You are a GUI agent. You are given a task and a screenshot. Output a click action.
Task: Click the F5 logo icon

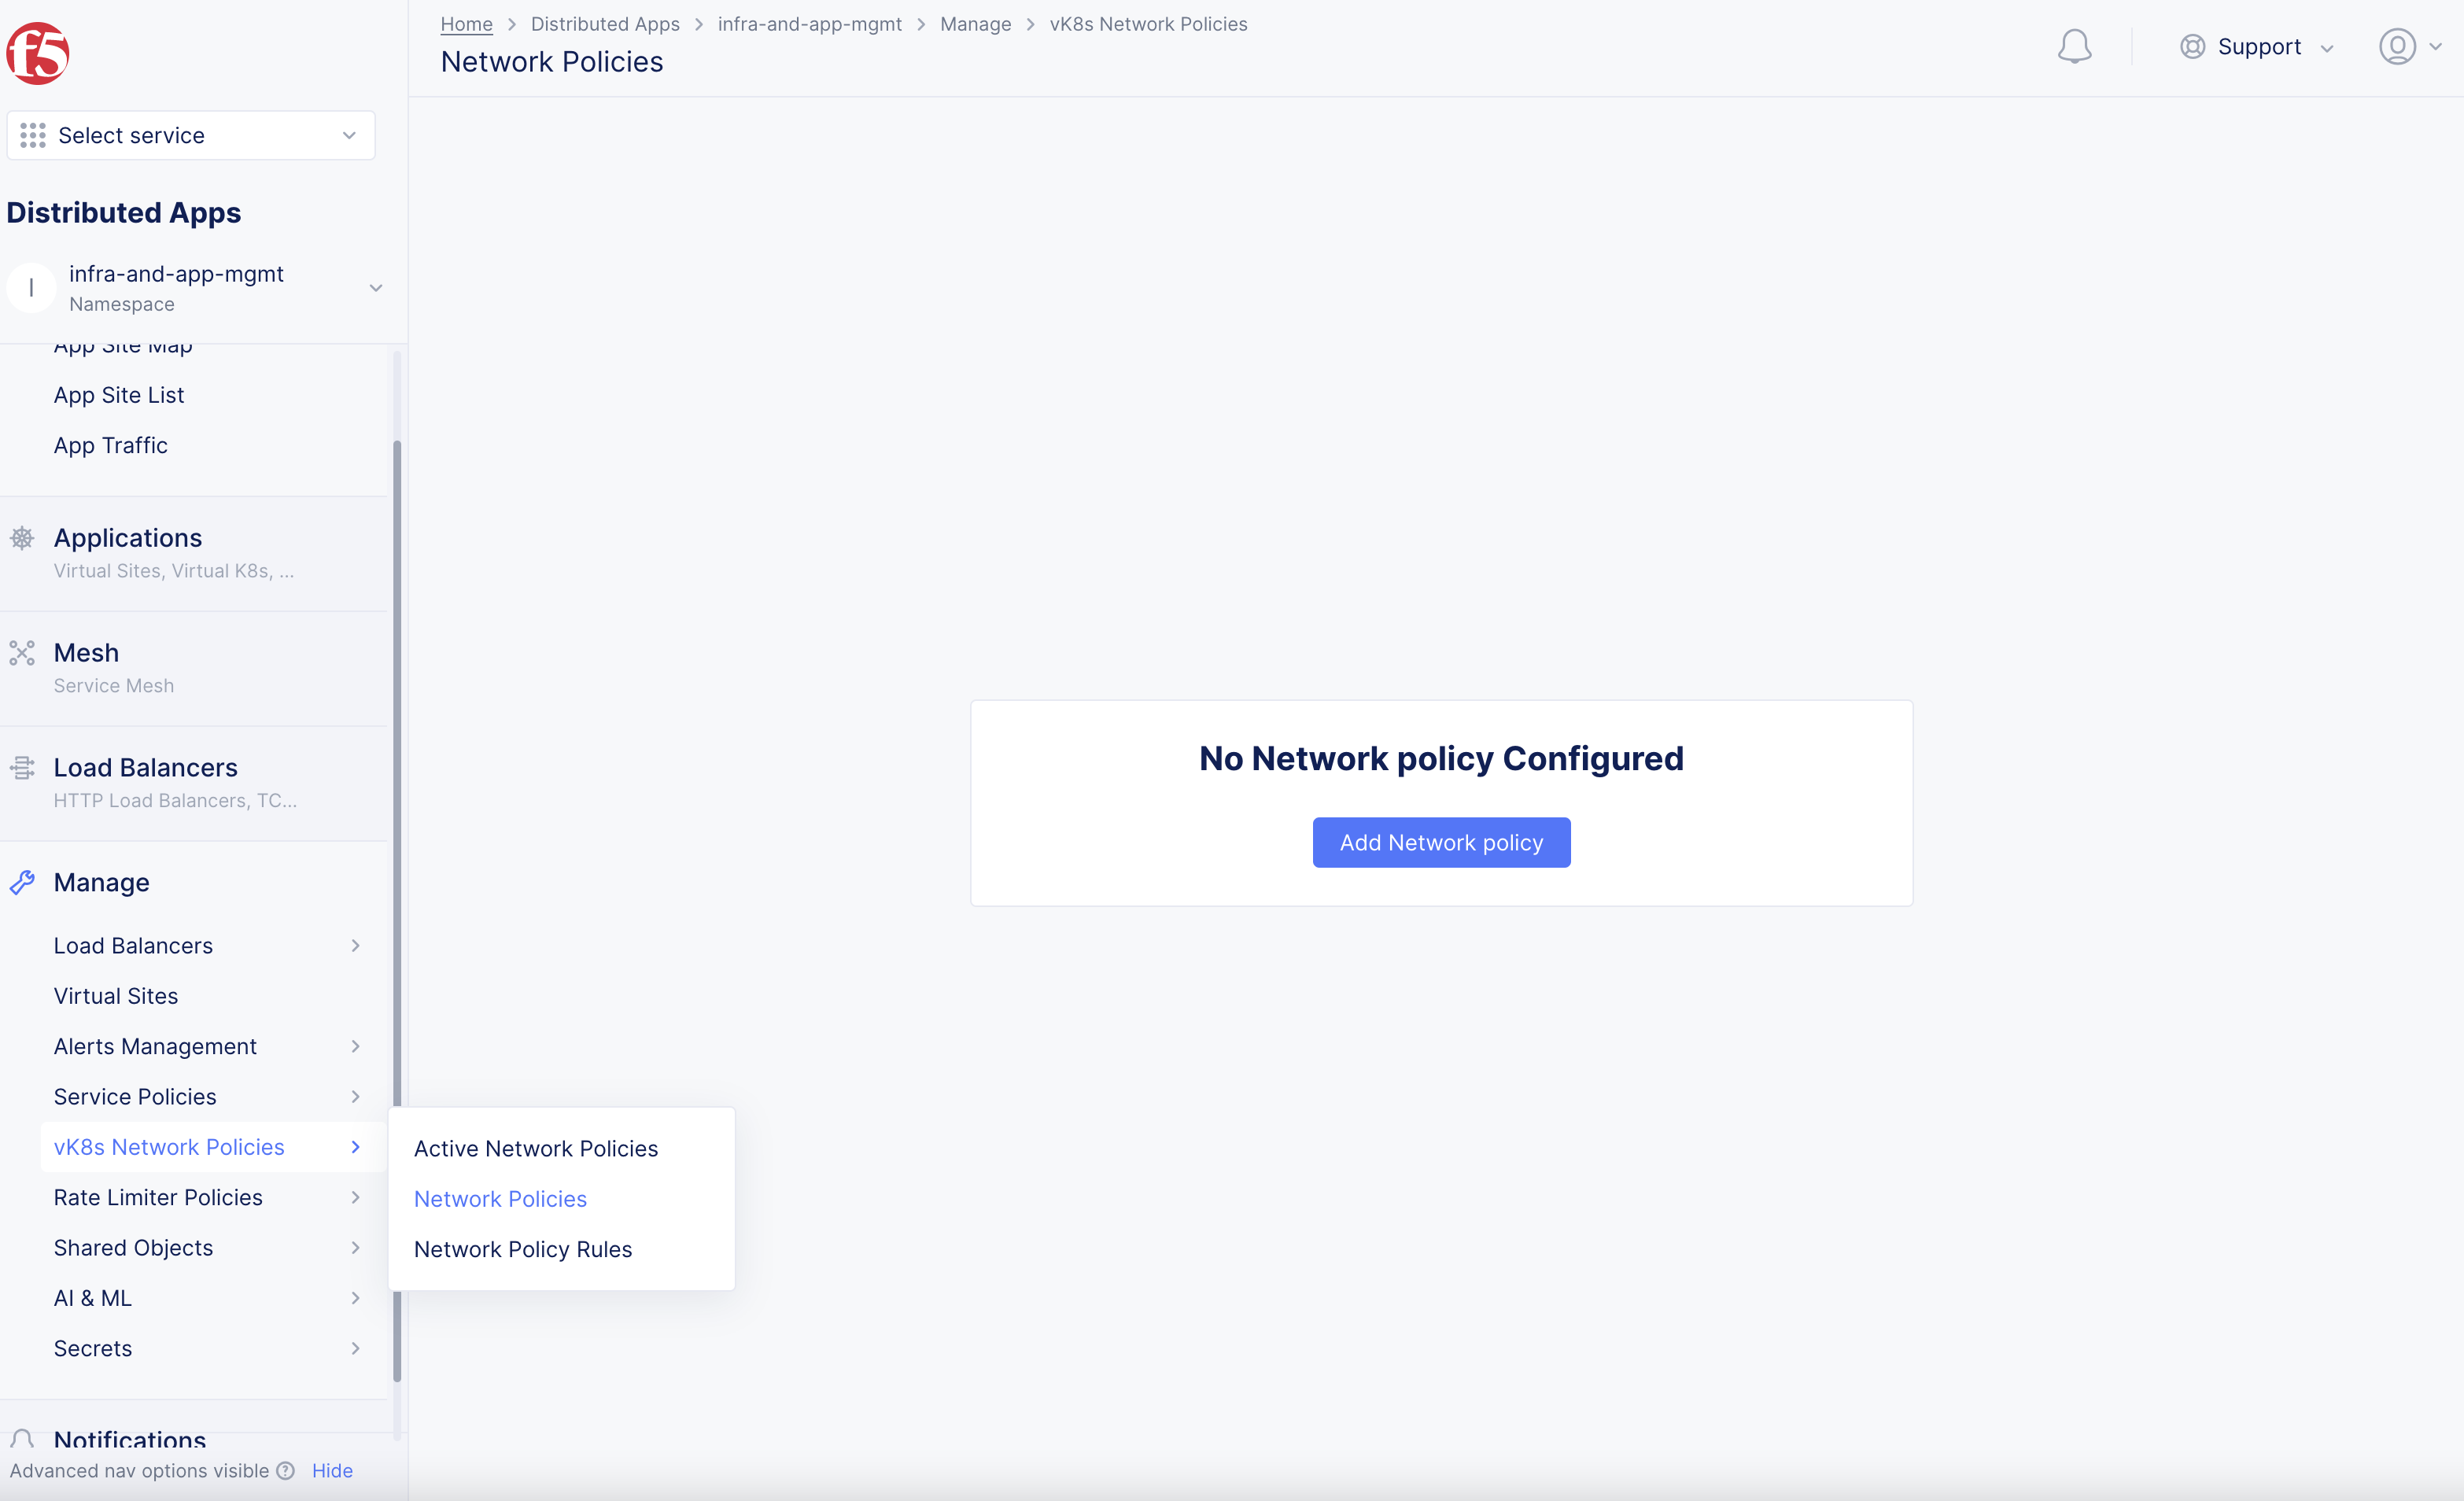tap(38, 53)
